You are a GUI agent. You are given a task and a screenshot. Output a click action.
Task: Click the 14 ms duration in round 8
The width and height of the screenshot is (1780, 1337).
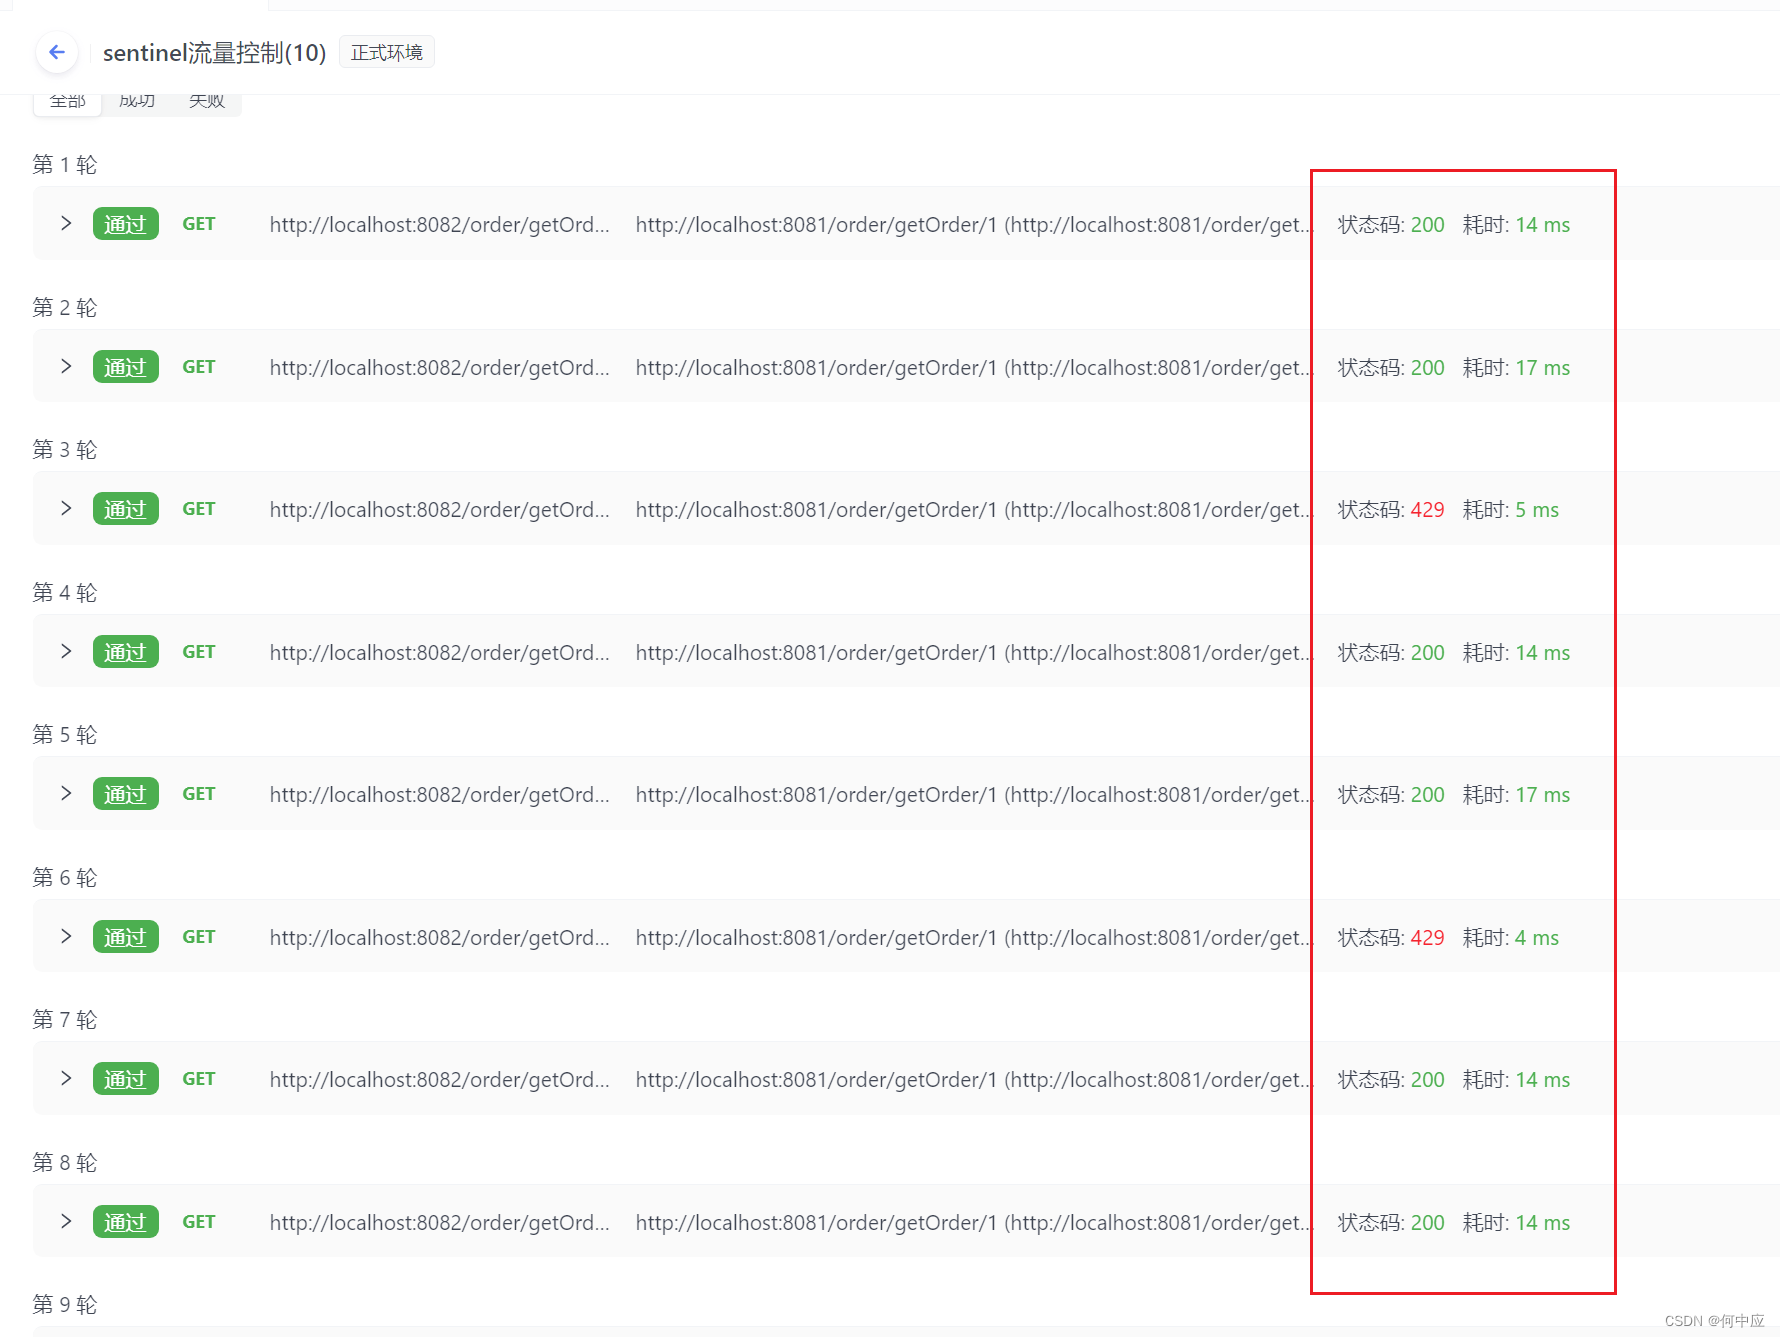coord(1542,1223)
